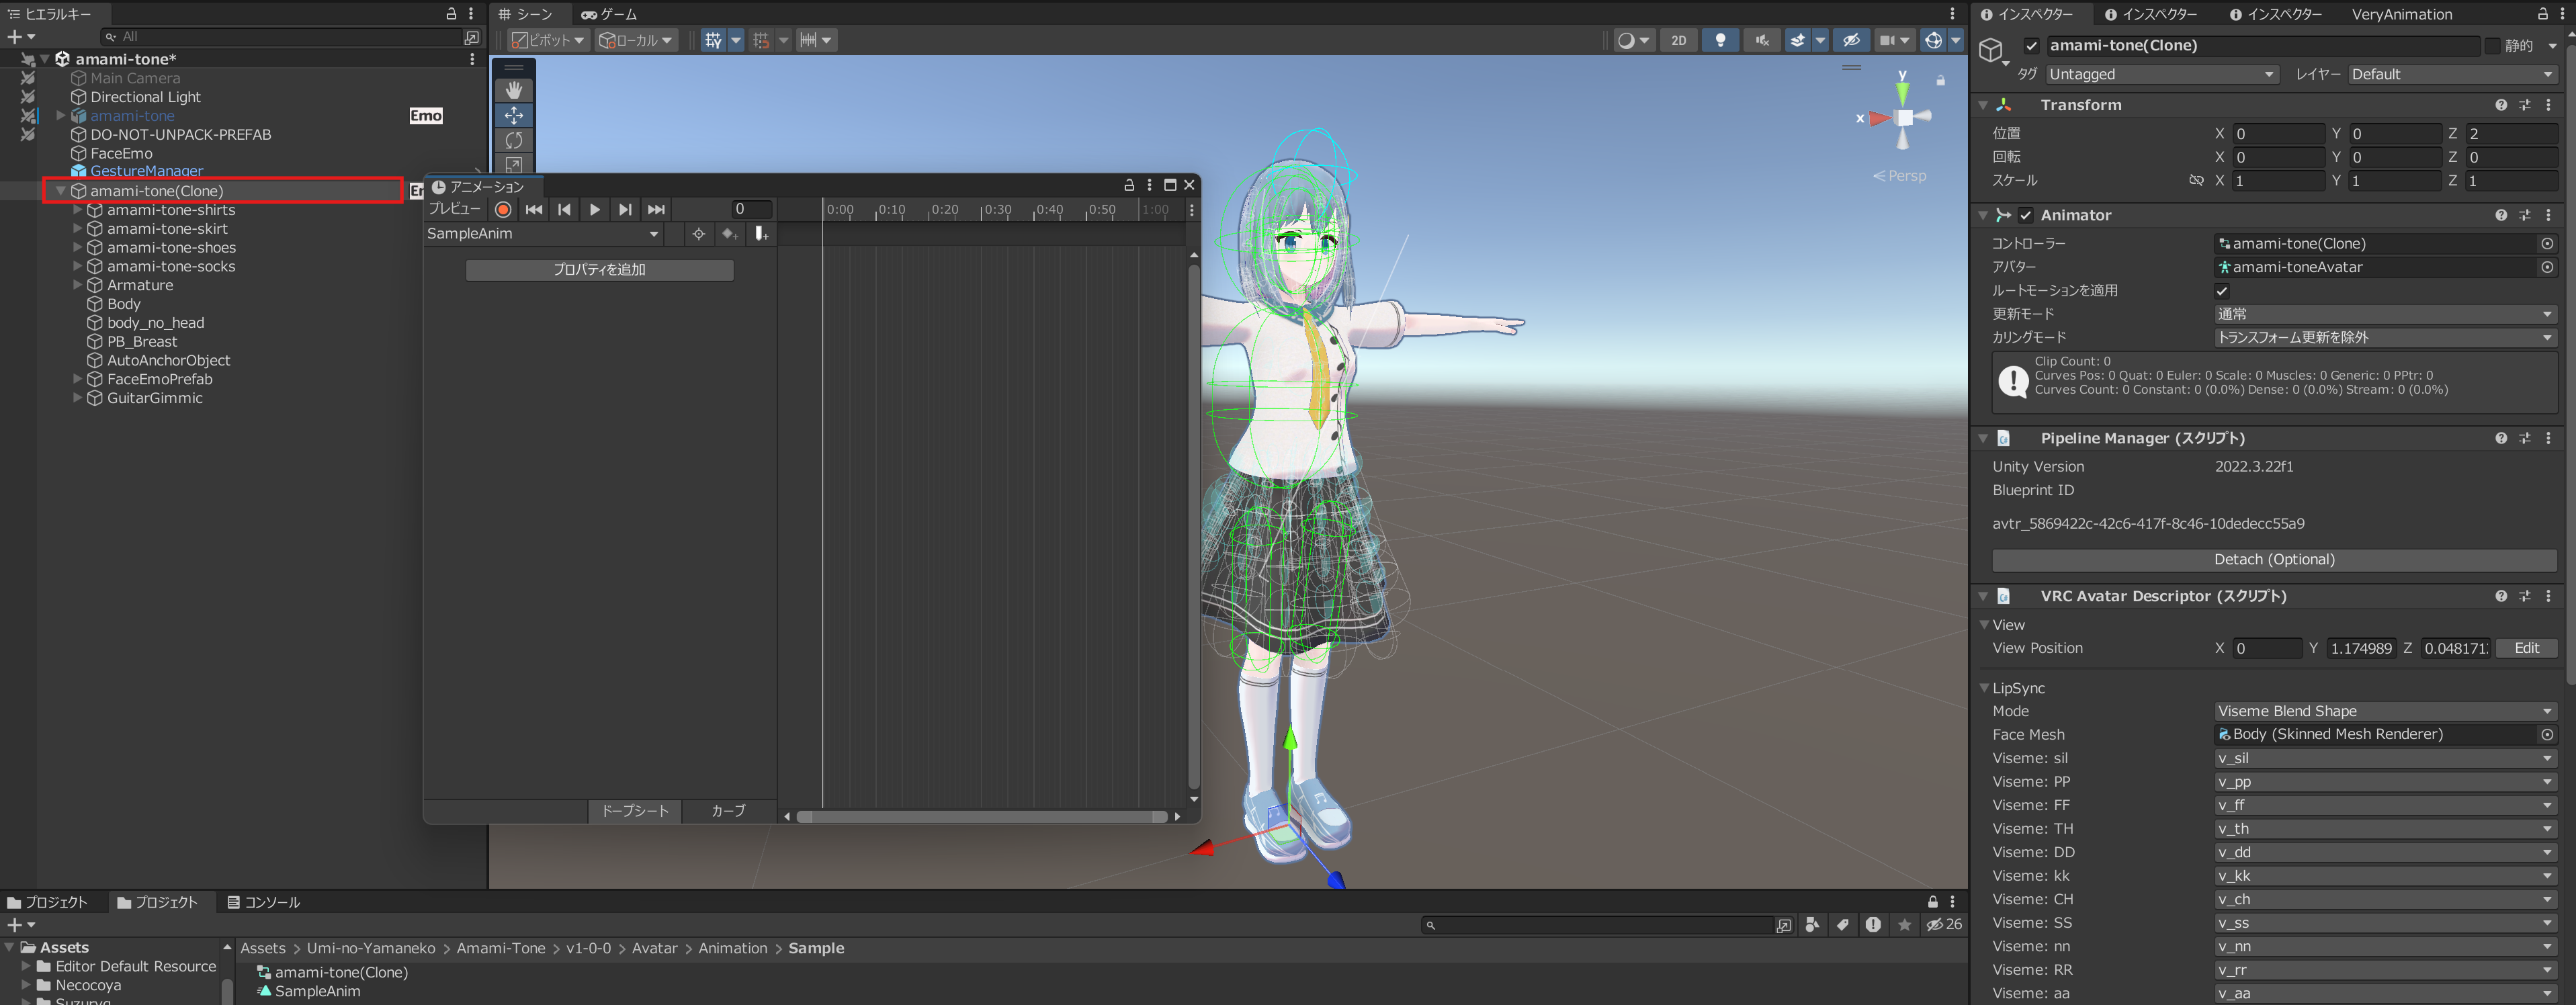This screenshot has height=1005, width=2576.
Task: Toggle hidden objects visibility eye icon
Action: point(1851,40)
